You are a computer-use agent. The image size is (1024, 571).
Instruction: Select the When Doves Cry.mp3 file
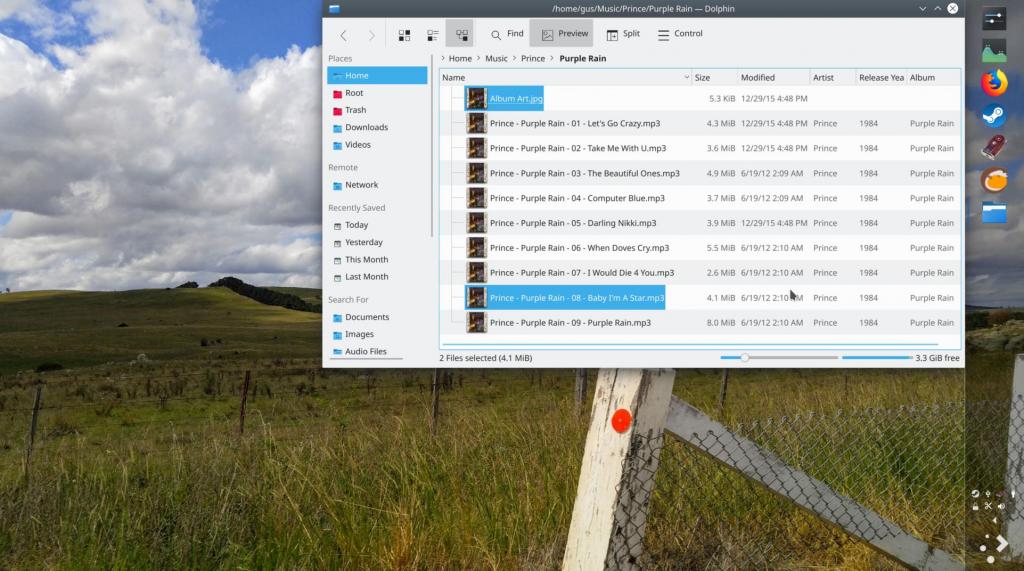click(579, 248)
